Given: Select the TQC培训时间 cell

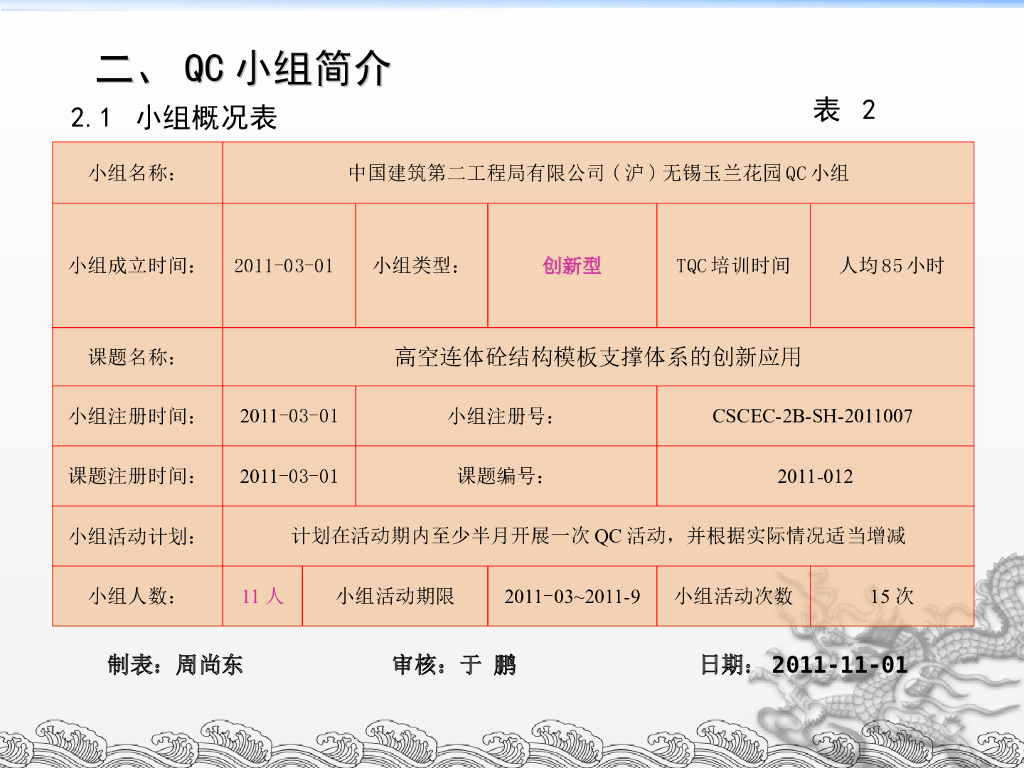Looking at the screenshot, I should point(733,265).
